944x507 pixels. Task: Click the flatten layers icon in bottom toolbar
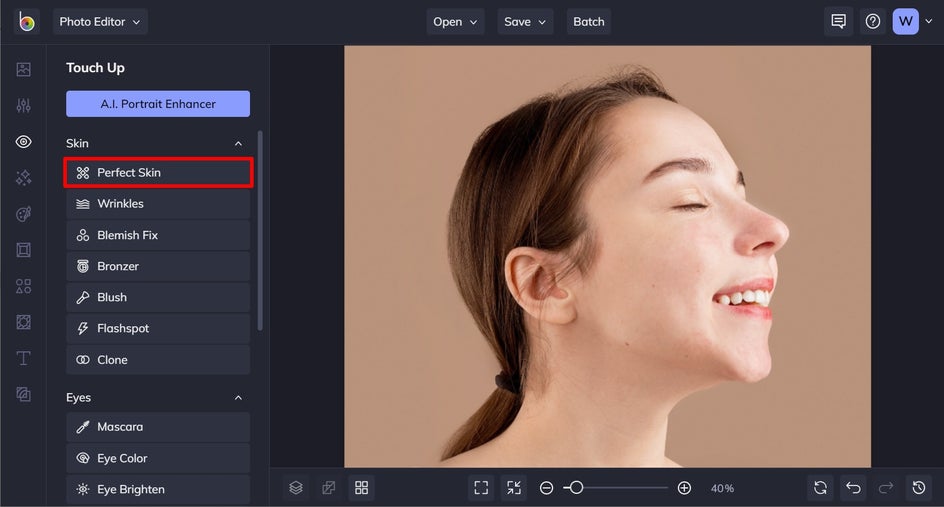(329, 488)
